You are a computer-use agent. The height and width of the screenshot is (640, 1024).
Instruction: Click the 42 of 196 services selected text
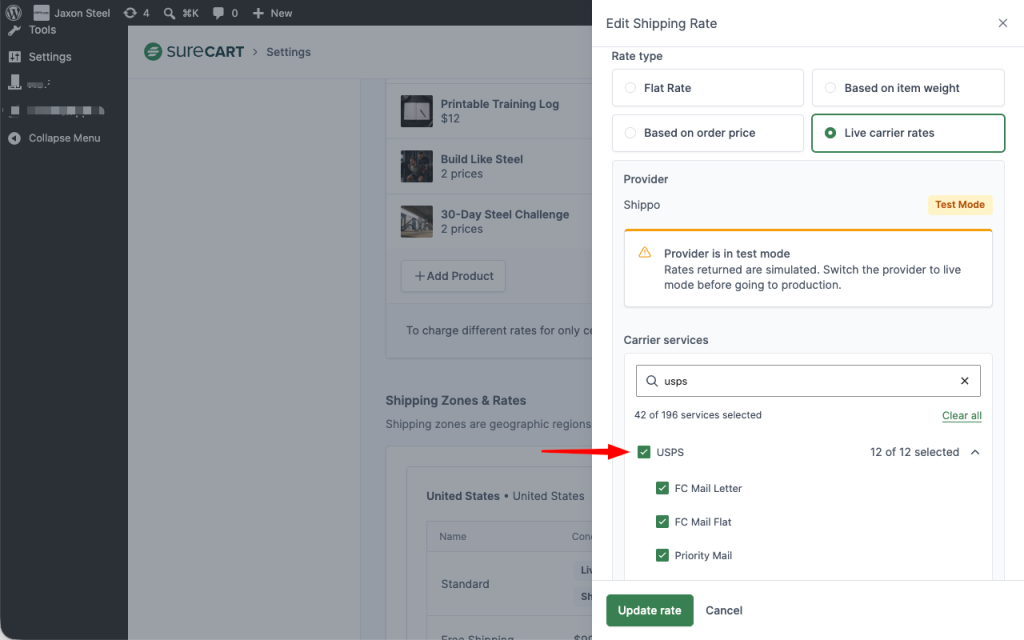(697, 415)
